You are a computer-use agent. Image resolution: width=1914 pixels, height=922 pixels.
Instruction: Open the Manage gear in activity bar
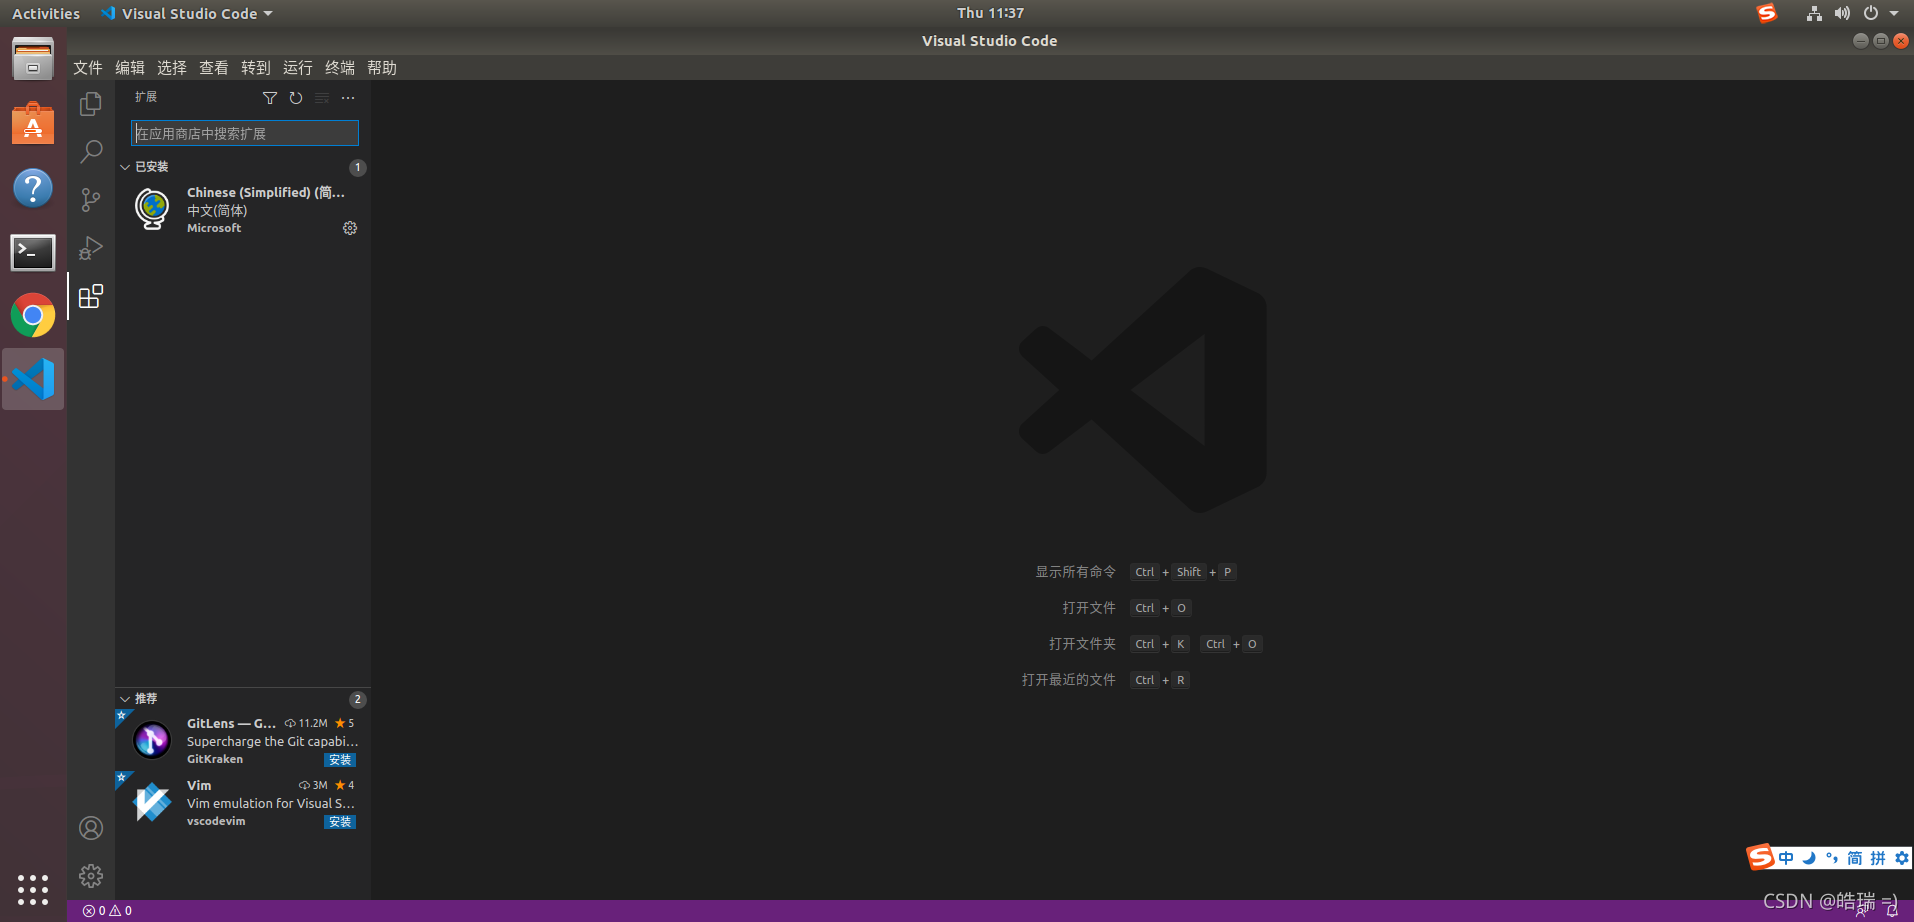91,876
